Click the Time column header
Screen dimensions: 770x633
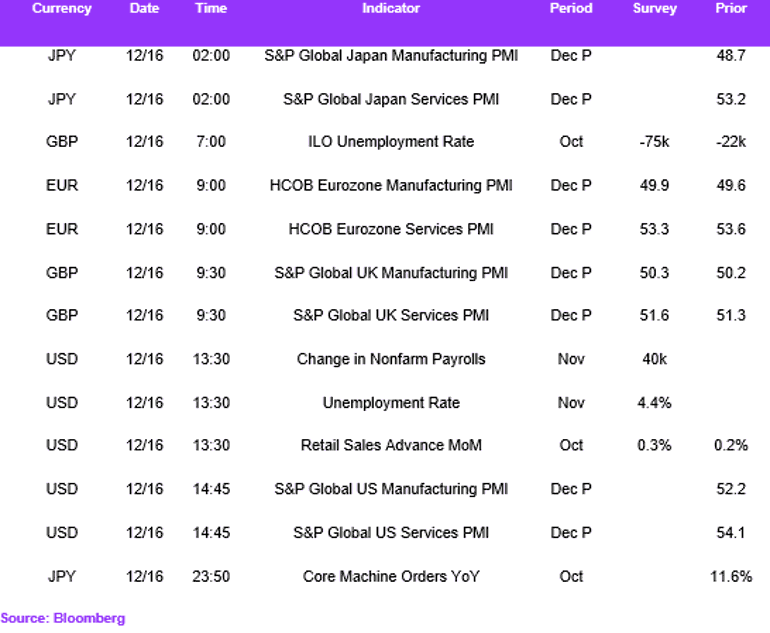(211, 8)
